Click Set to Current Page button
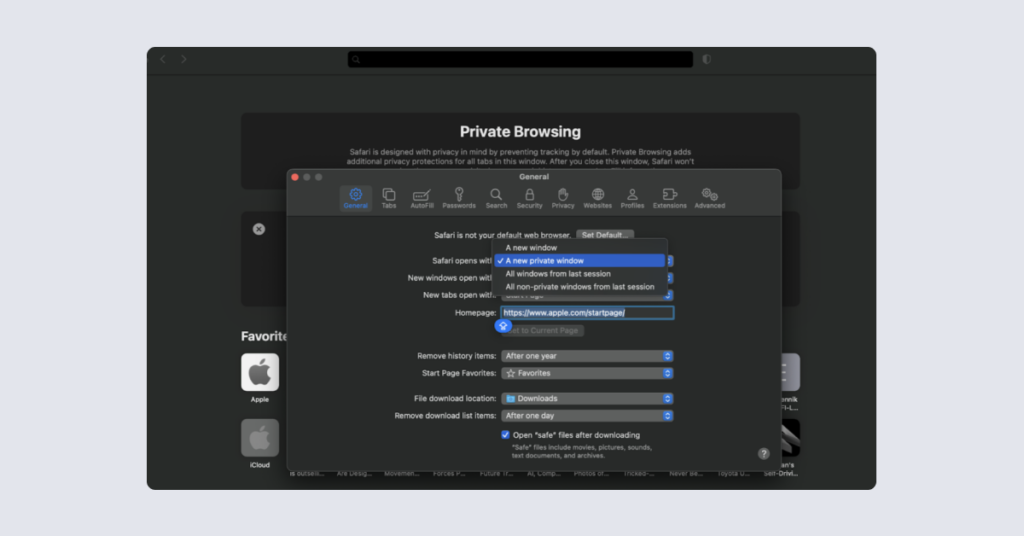 click(542, 330)
